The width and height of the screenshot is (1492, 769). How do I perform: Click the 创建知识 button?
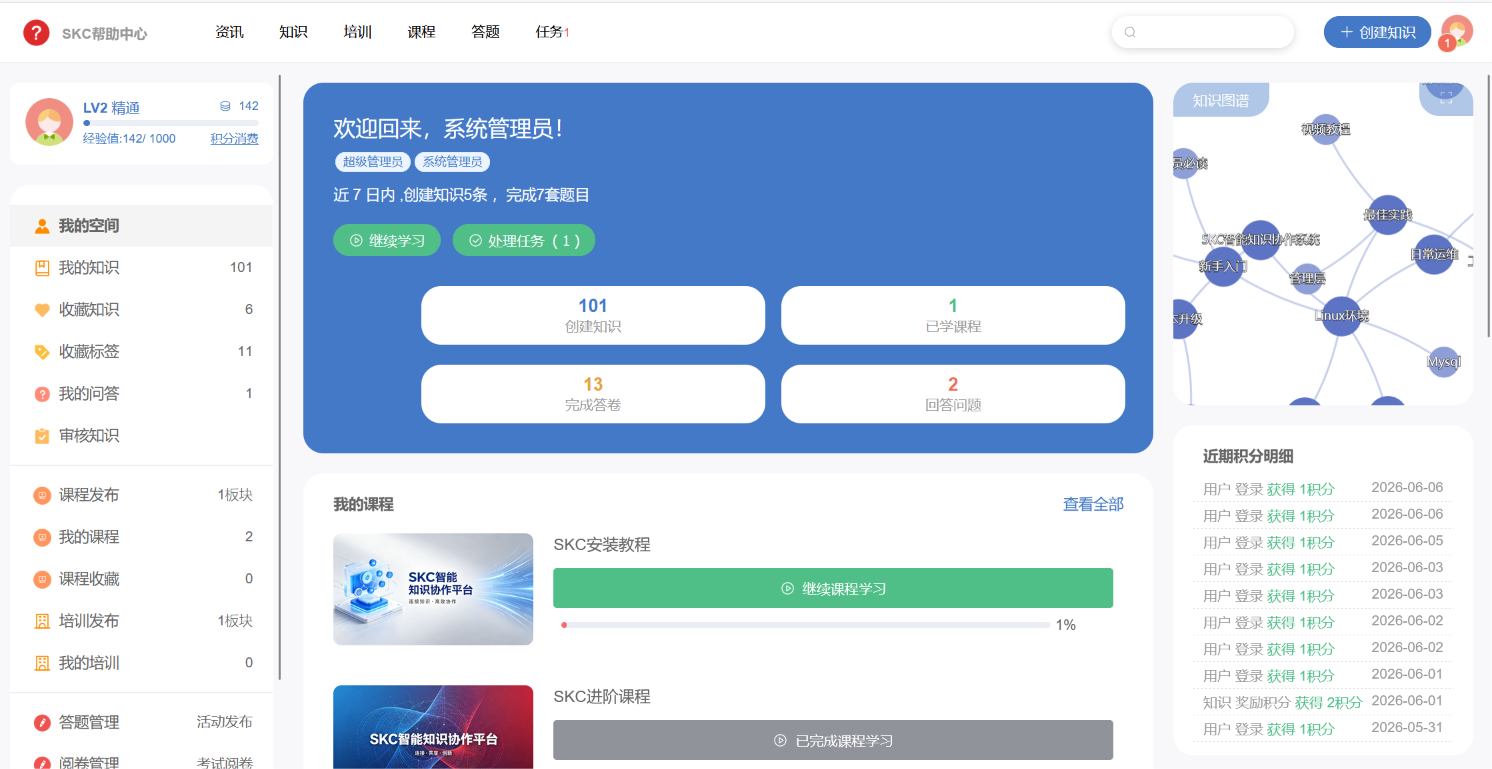pyautogui.click(x=1377, y=32)
